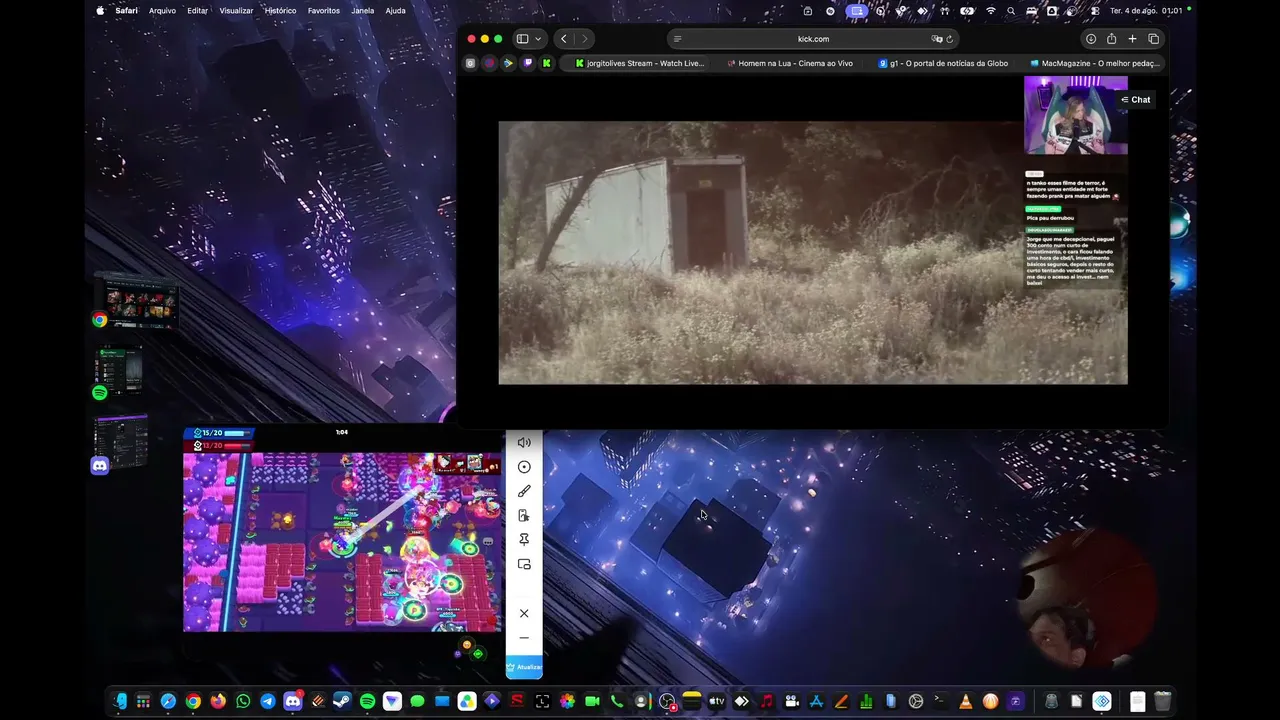Click the speaker volume icon in mirroring toolbar

pyautogui.click(x=524, y=443)
